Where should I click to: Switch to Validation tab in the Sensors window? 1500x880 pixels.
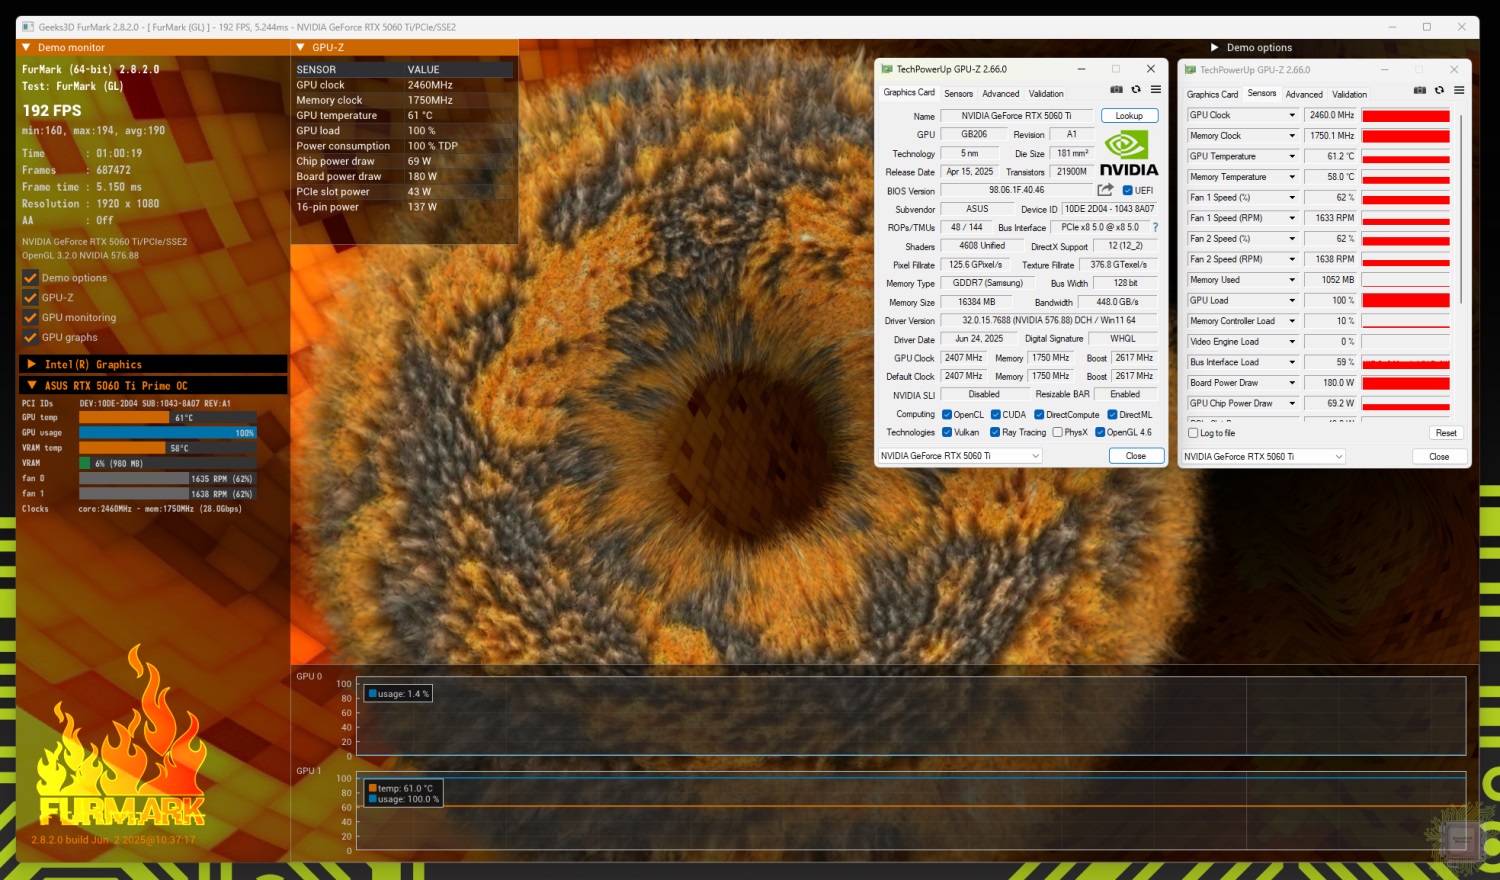click(1349, 95)
